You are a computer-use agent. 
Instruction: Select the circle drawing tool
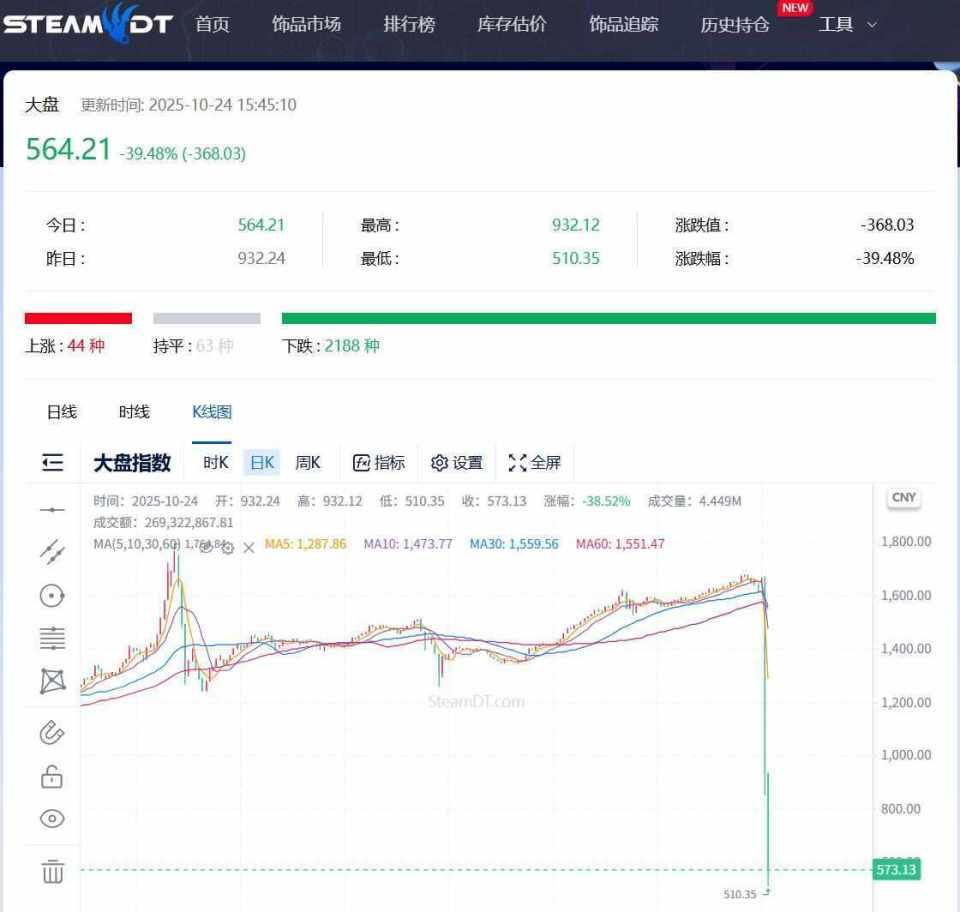[51, 595]
